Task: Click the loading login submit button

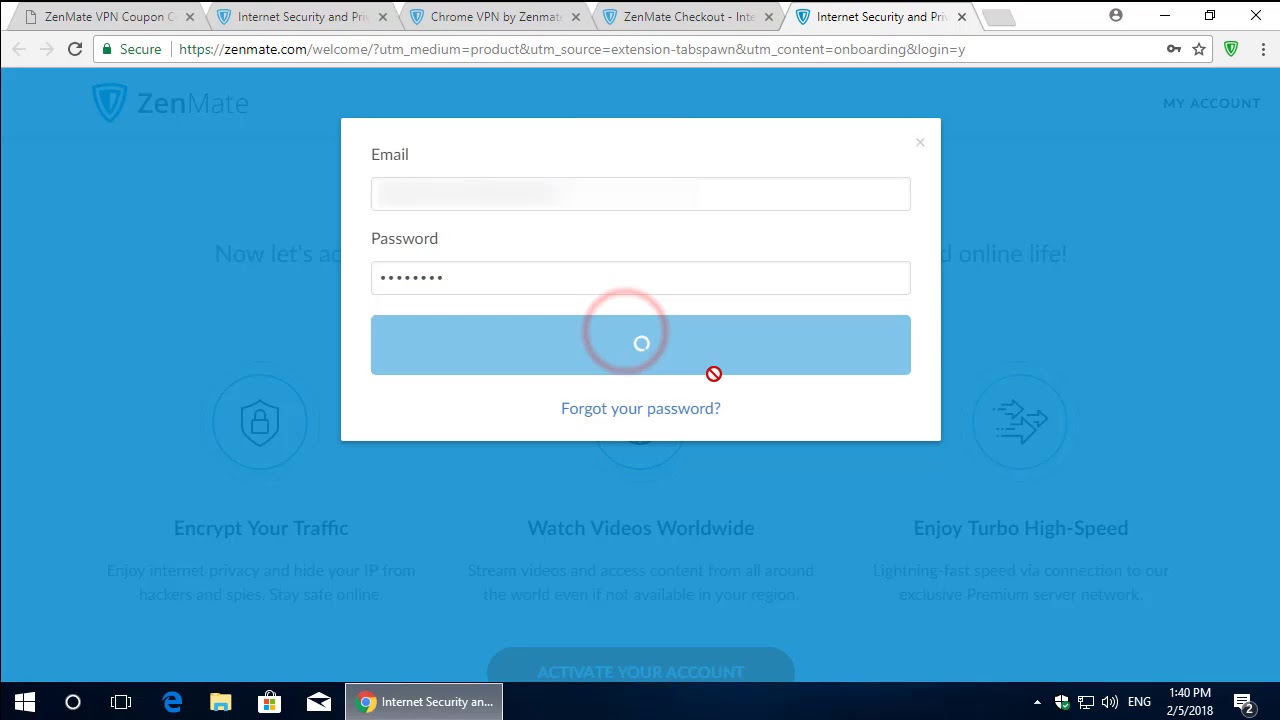Action: click(640, 345)
